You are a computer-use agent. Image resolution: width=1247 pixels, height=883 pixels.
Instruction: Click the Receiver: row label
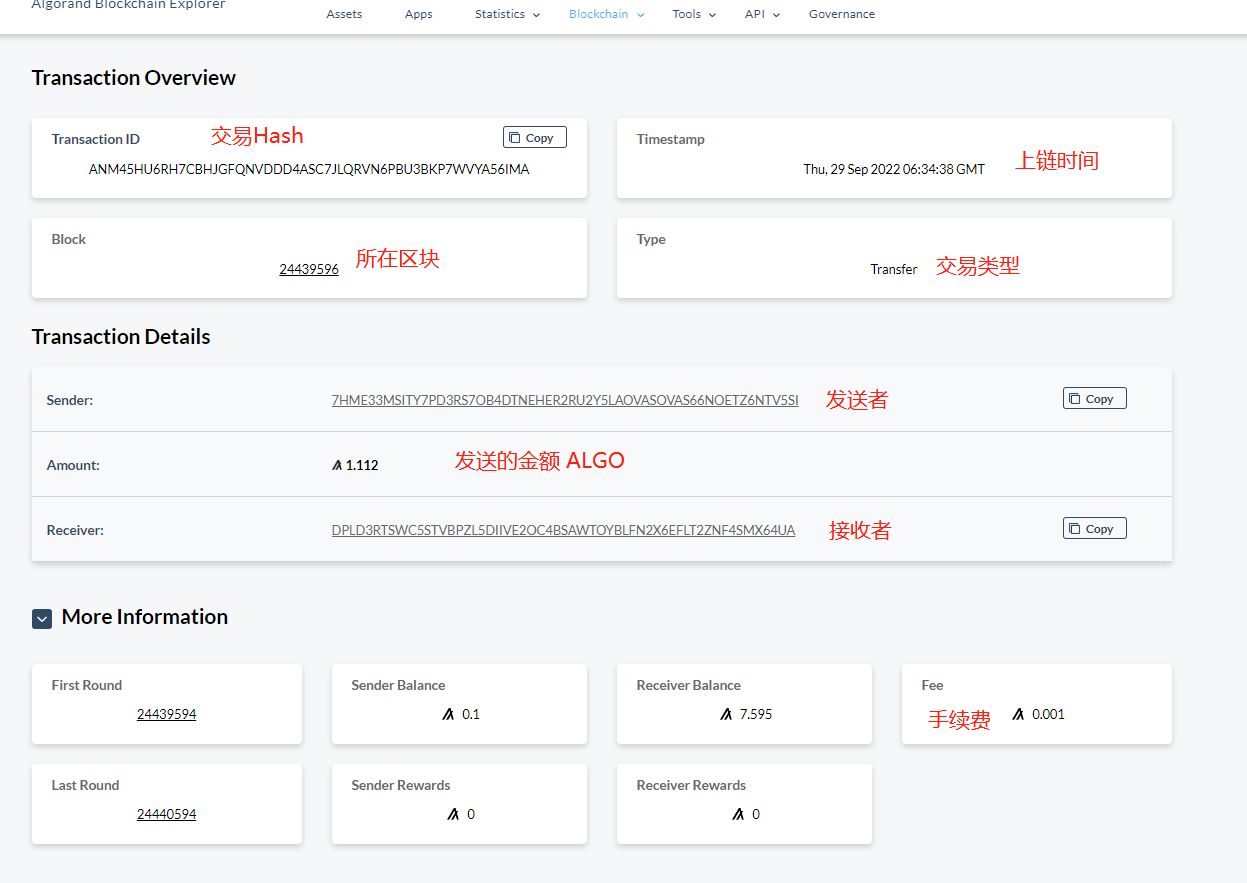(75, 530)
